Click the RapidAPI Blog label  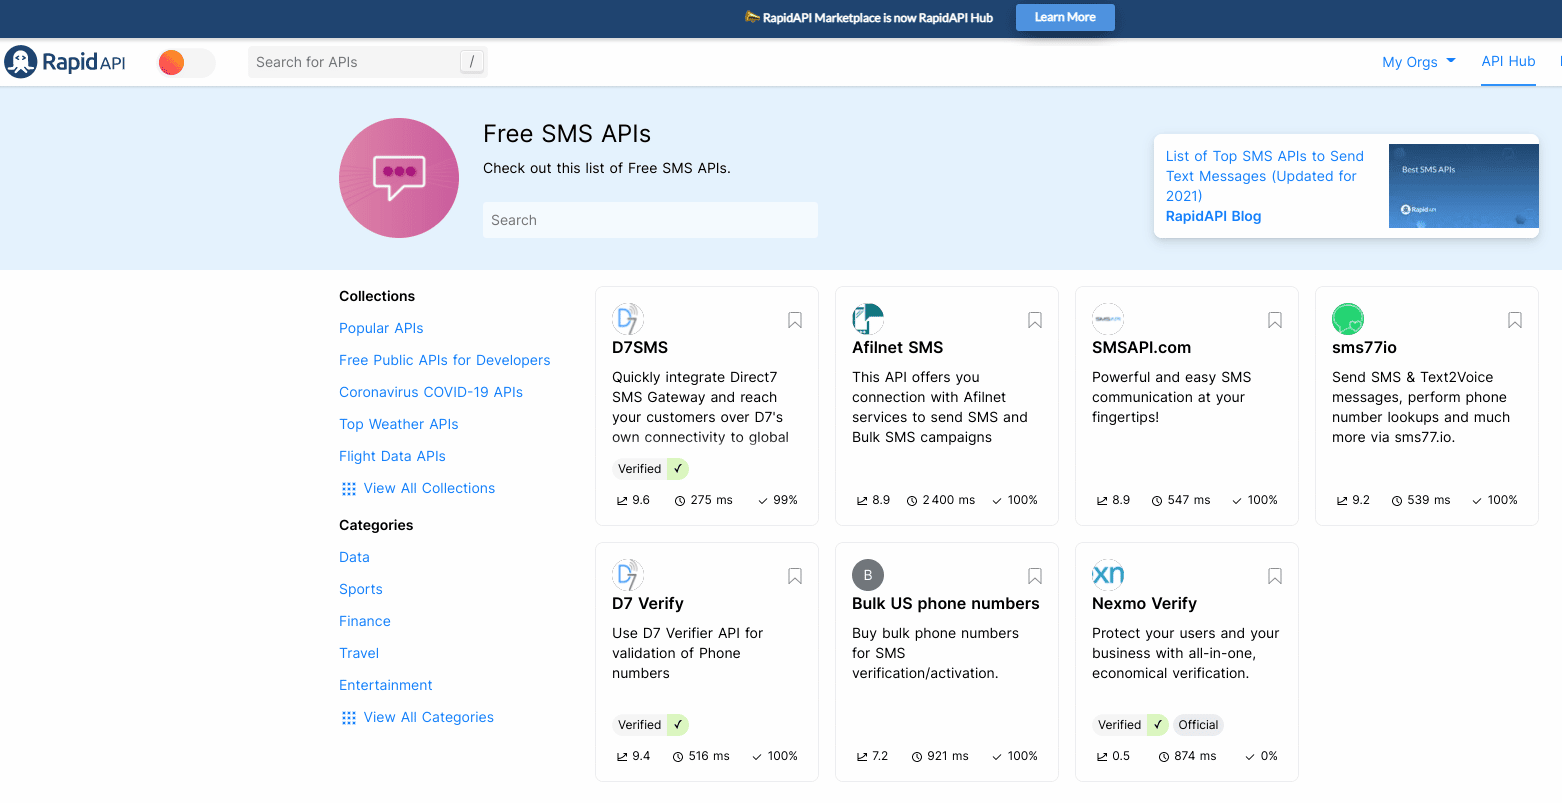coord(1214,216)
